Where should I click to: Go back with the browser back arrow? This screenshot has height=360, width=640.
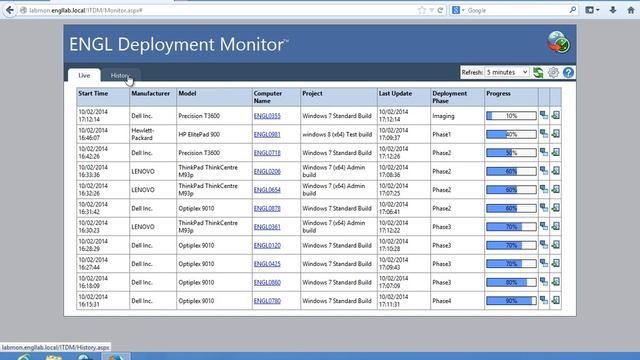[x=9, y=10]
